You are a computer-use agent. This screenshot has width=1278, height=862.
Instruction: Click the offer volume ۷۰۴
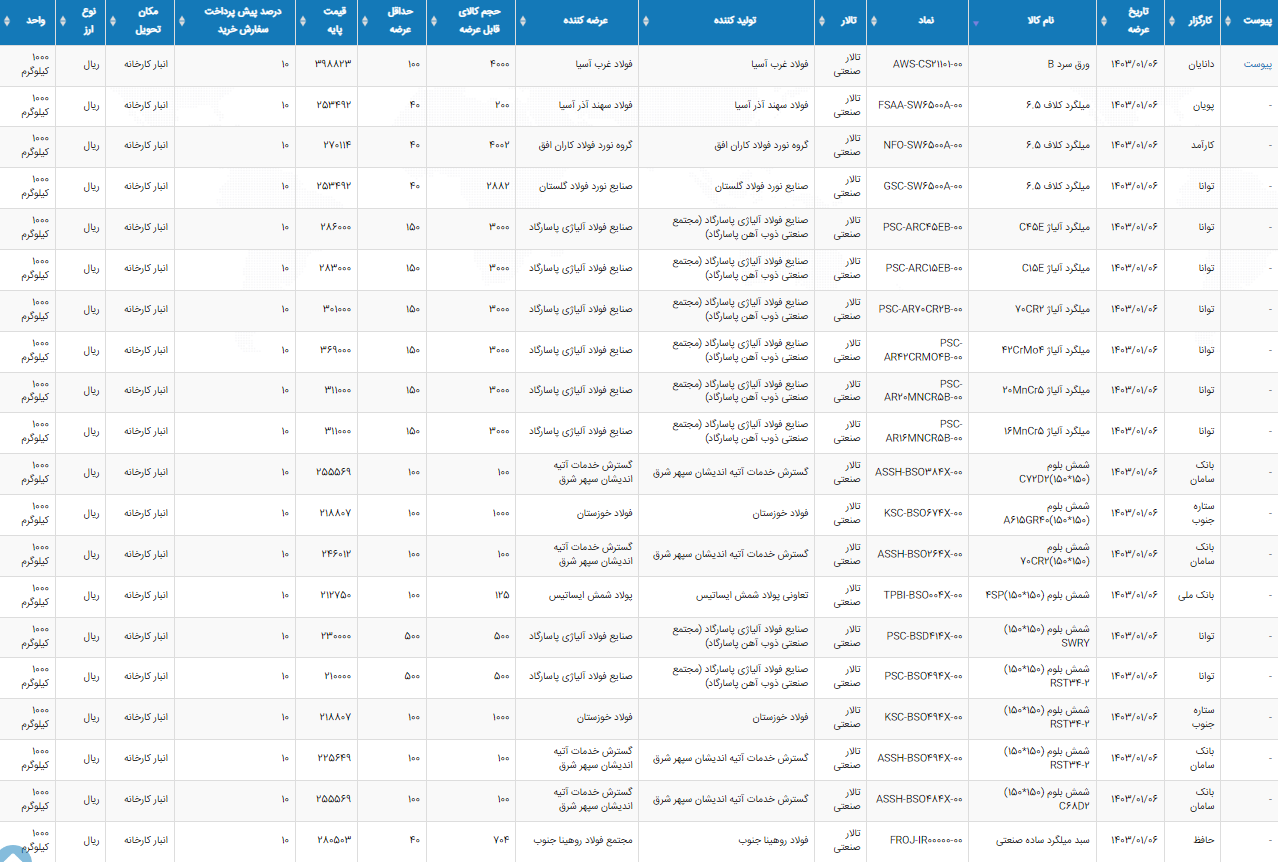coord(502,841)
